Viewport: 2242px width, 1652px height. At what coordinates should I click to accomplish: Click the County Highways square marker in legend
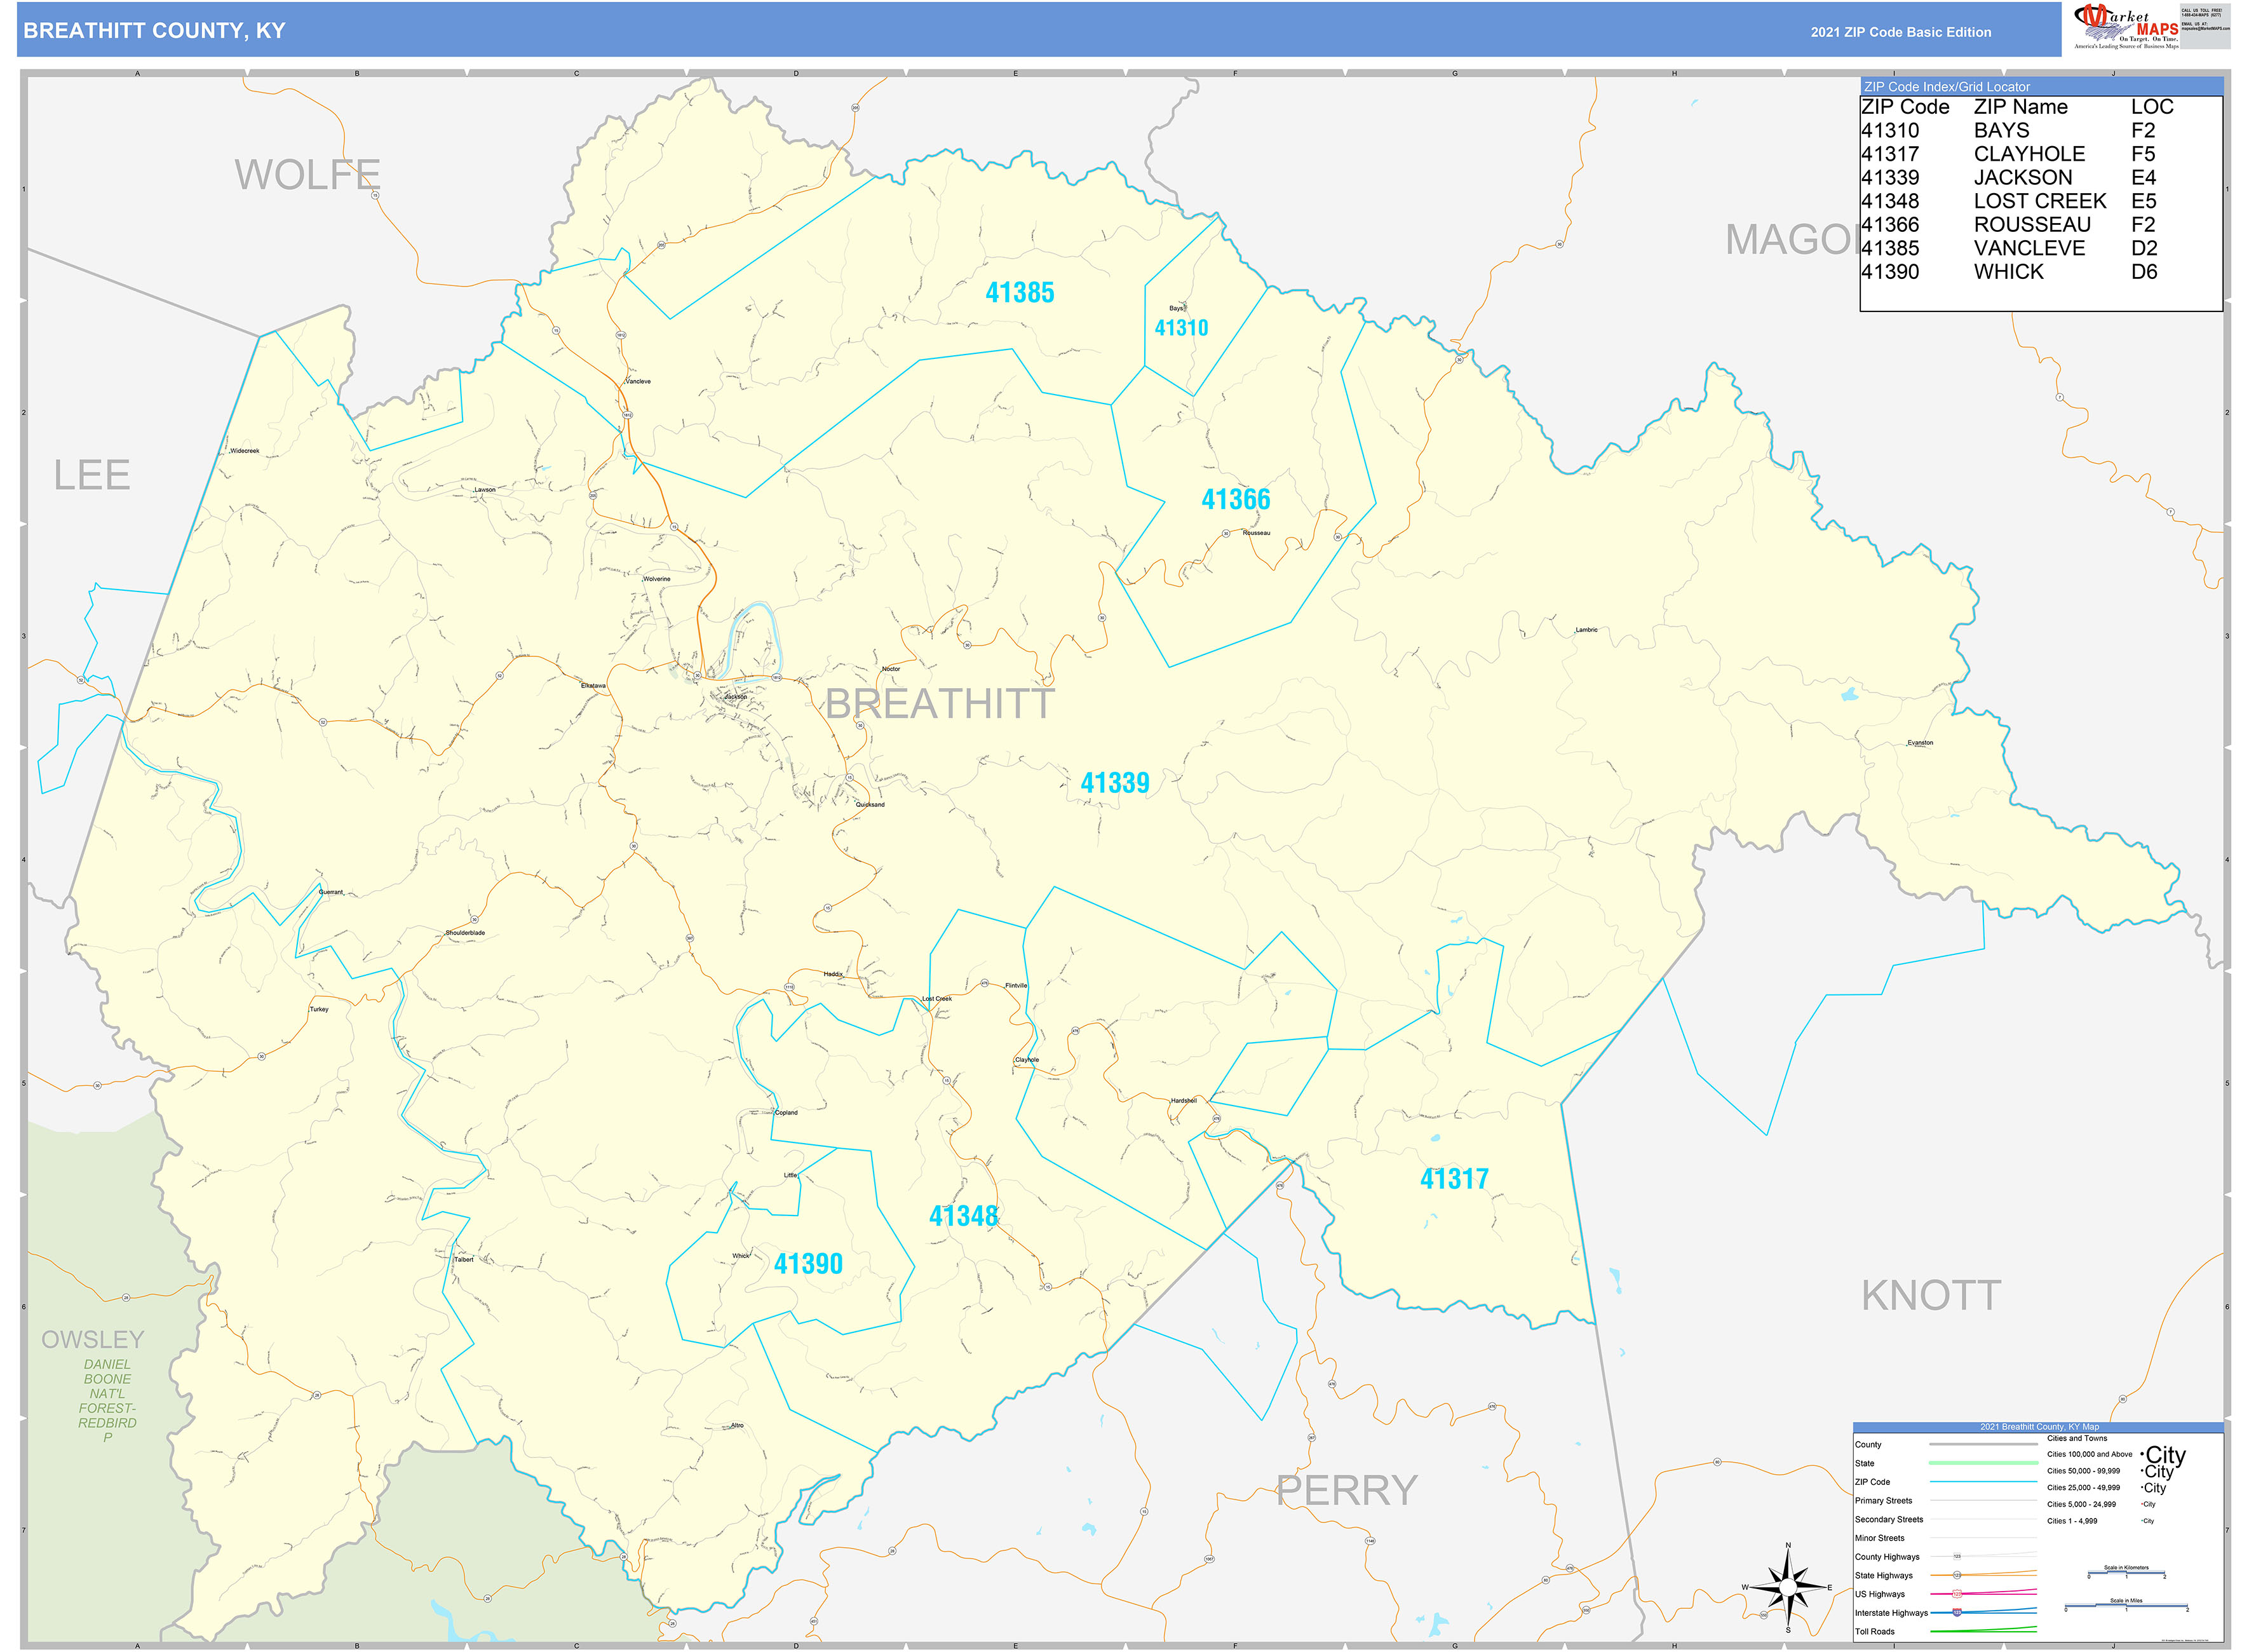1957,1557
